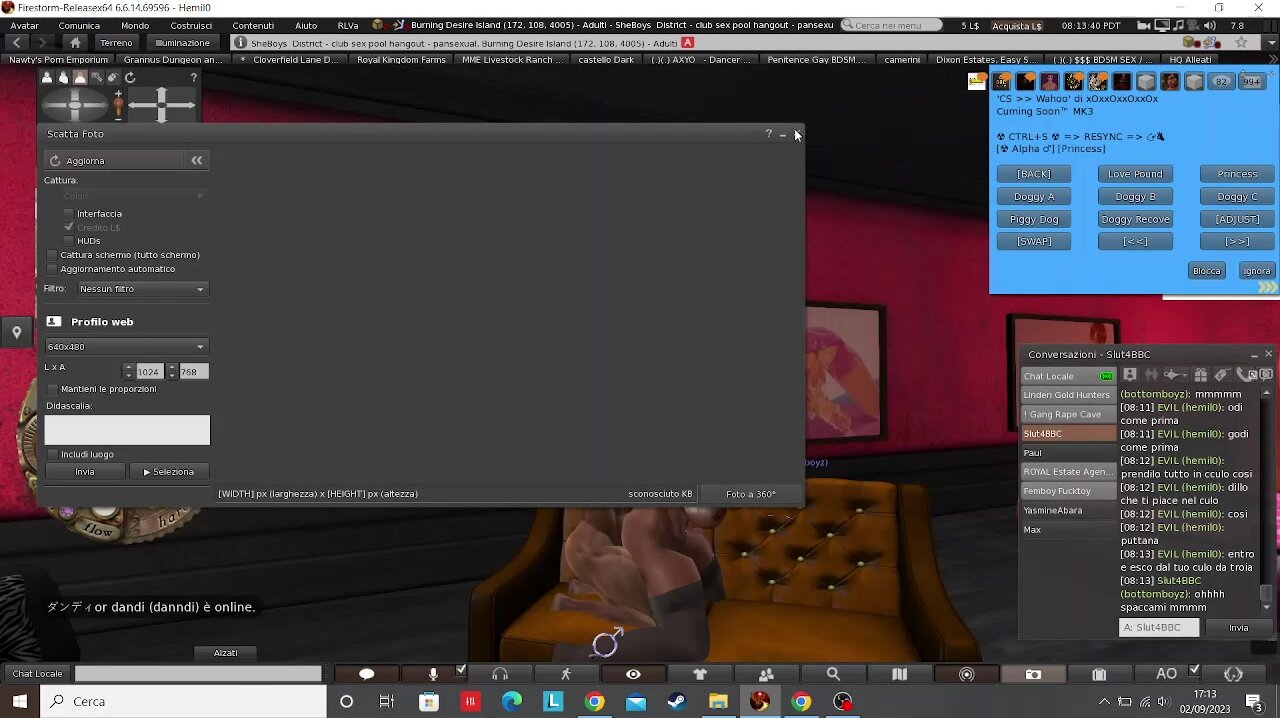Open the Filtro dropdown showing Nessun filtro
The image size is (1280, 718).
pos(141,289)
